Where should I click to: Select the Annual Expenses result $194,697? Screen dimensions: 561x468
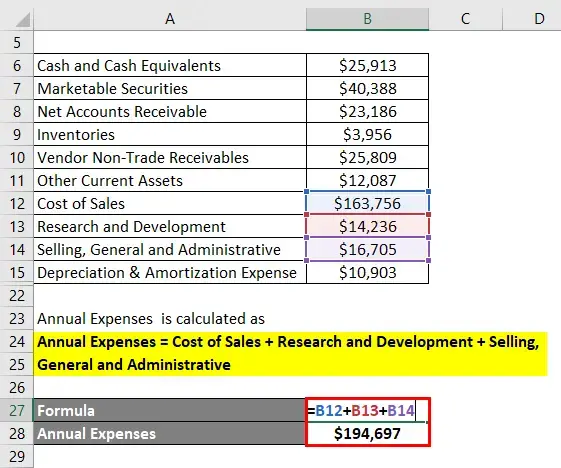(x=367, y=434)
